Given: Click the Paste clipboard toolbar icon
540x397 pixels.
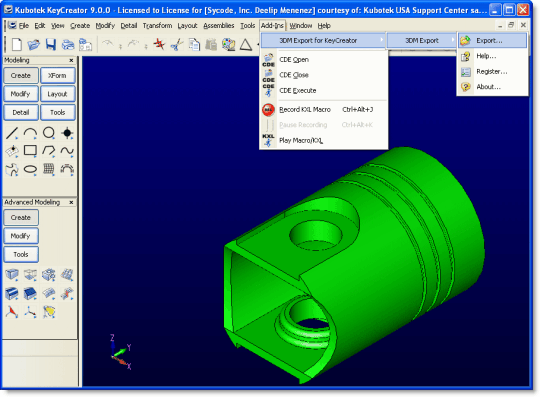Looking at the screenshot, I should 211,45.
